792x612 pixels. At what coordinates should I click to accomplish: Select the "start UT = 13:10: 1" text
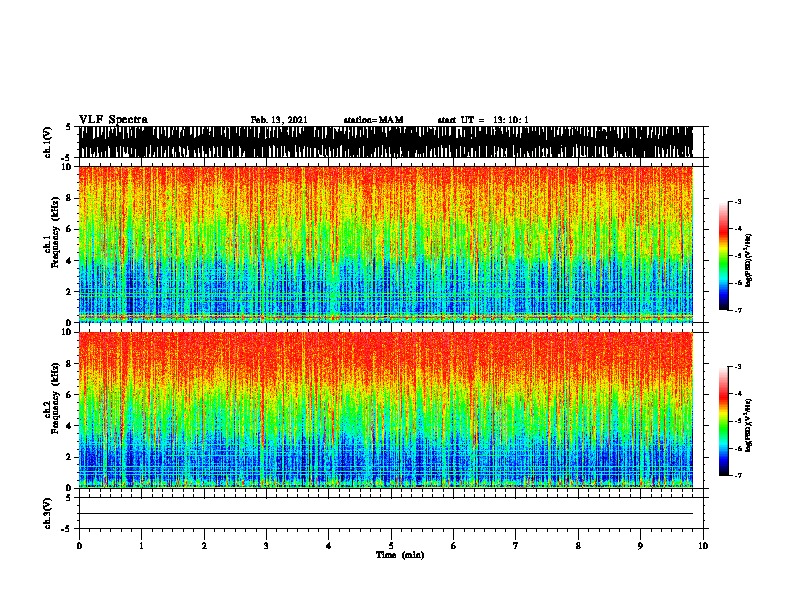483,120
